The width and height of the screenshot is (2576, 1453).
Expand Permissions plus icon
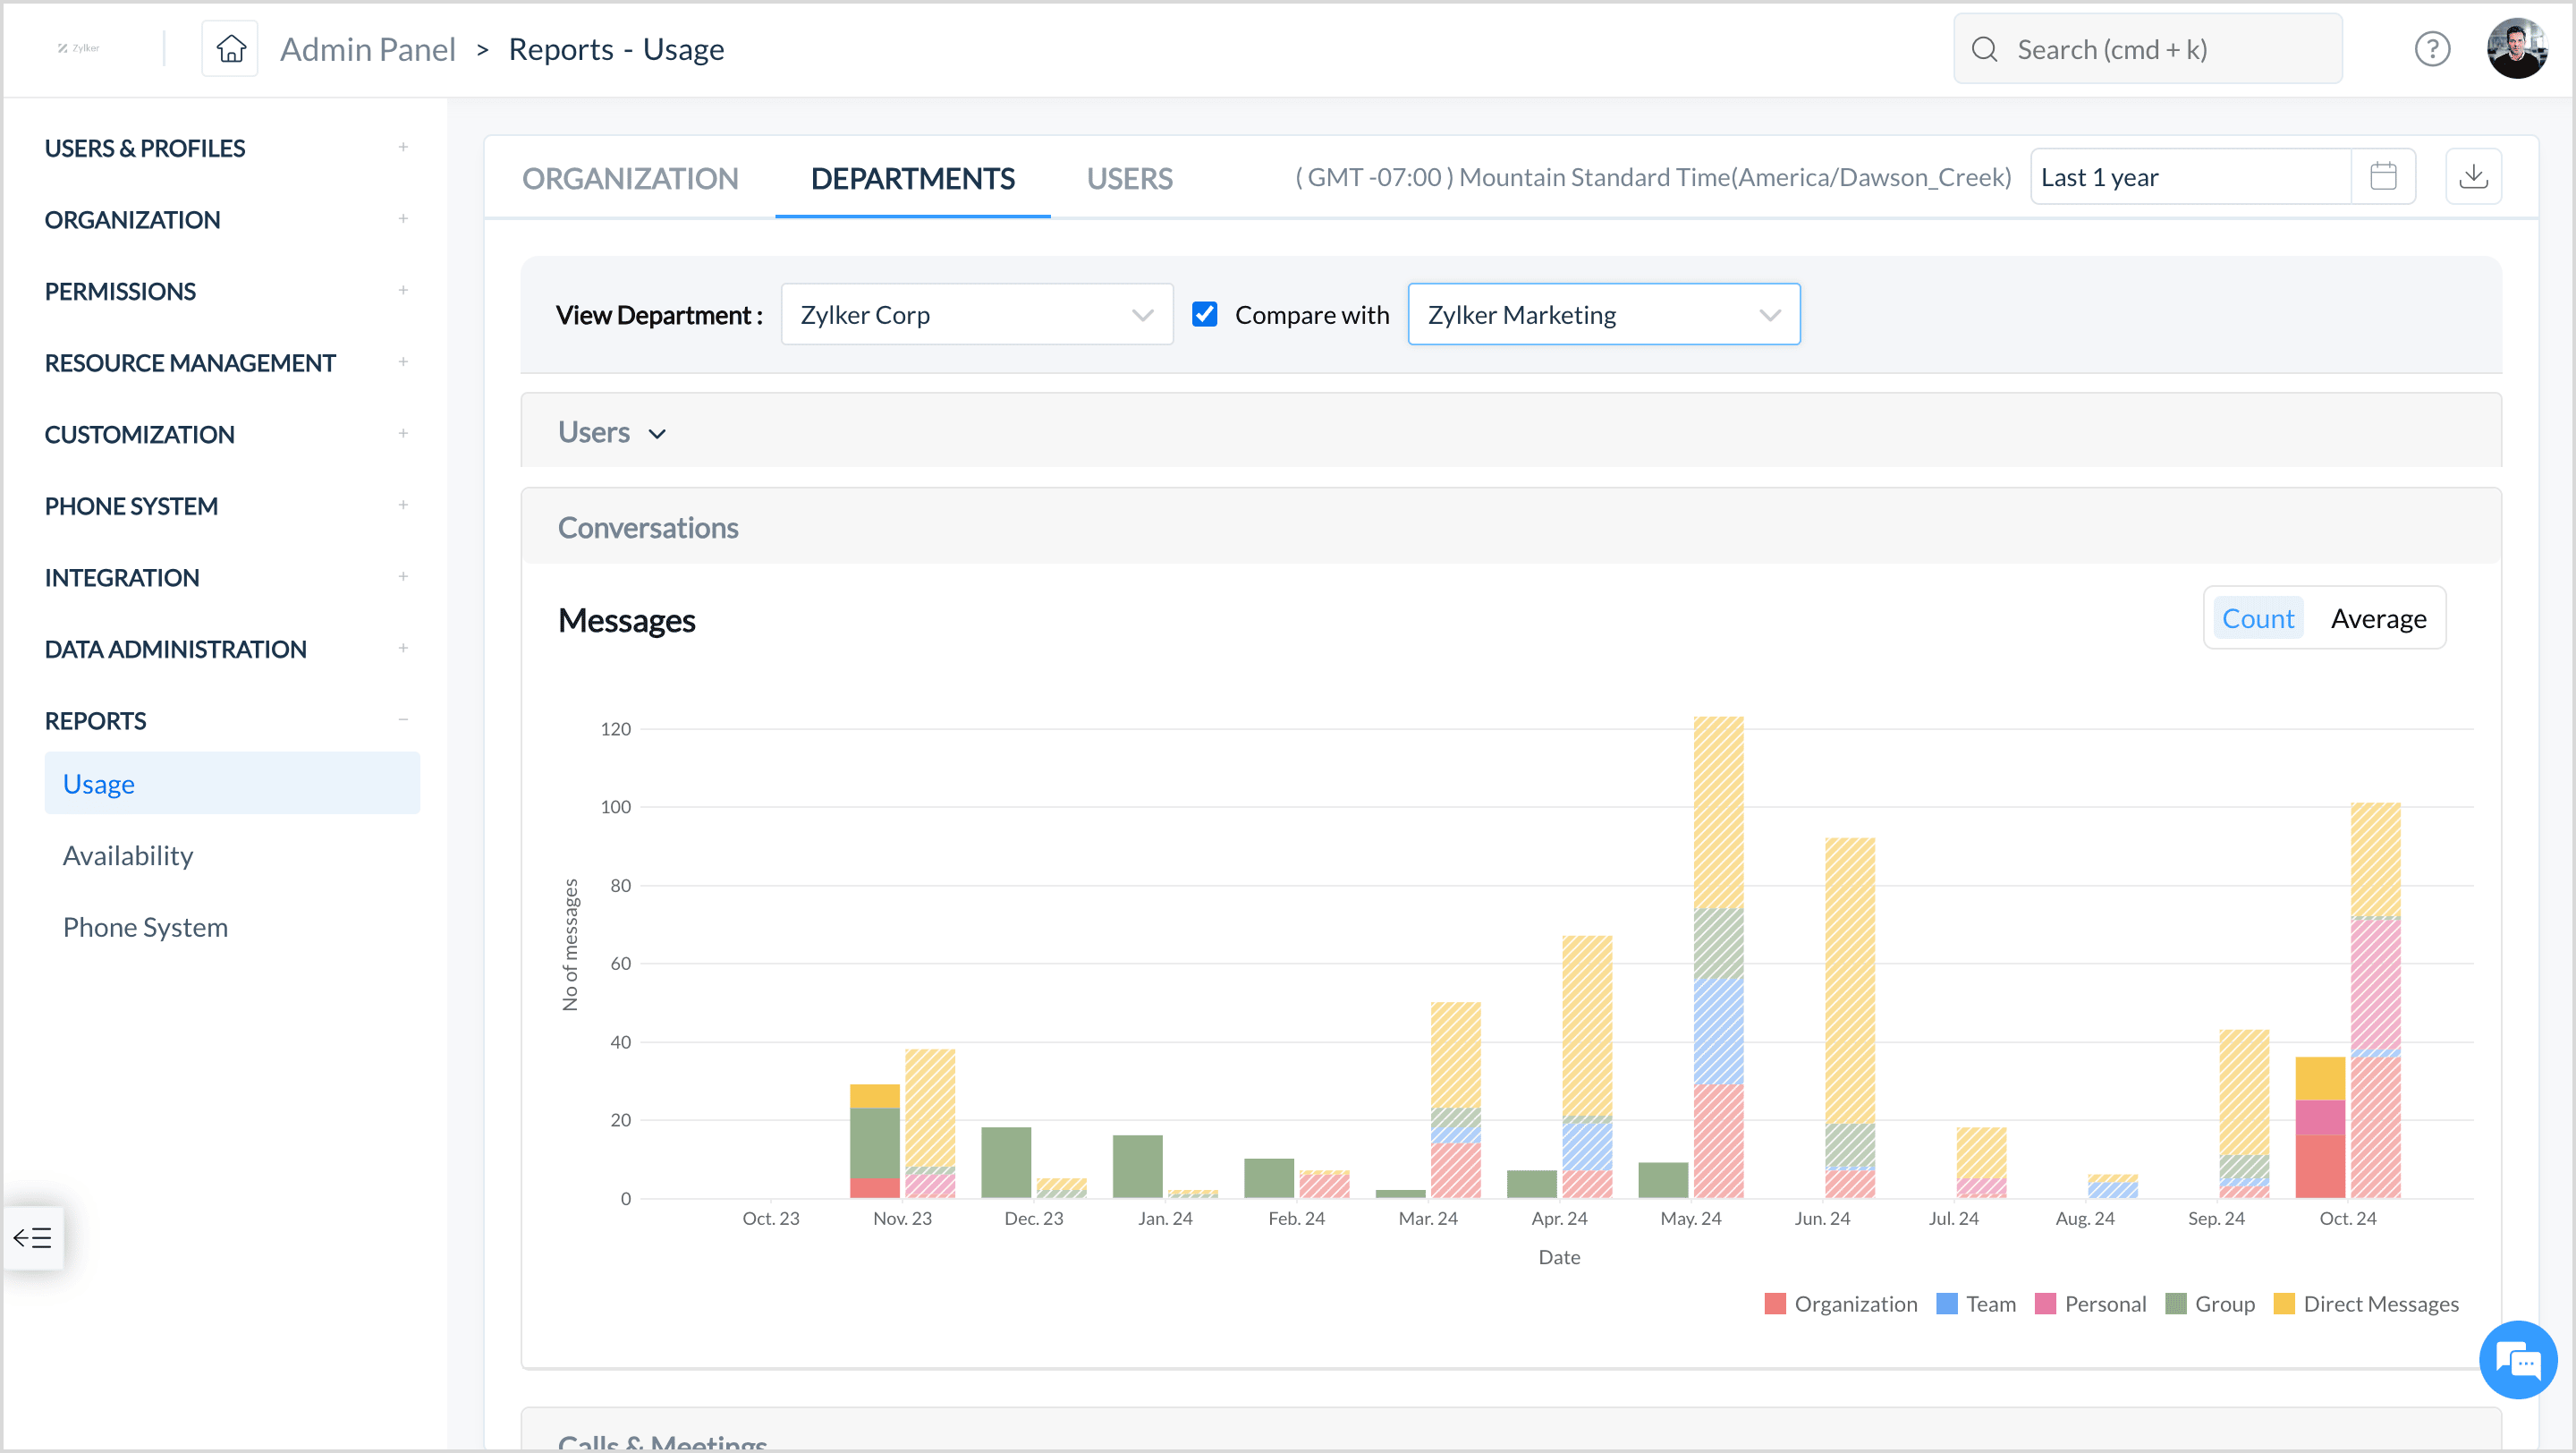403,290
